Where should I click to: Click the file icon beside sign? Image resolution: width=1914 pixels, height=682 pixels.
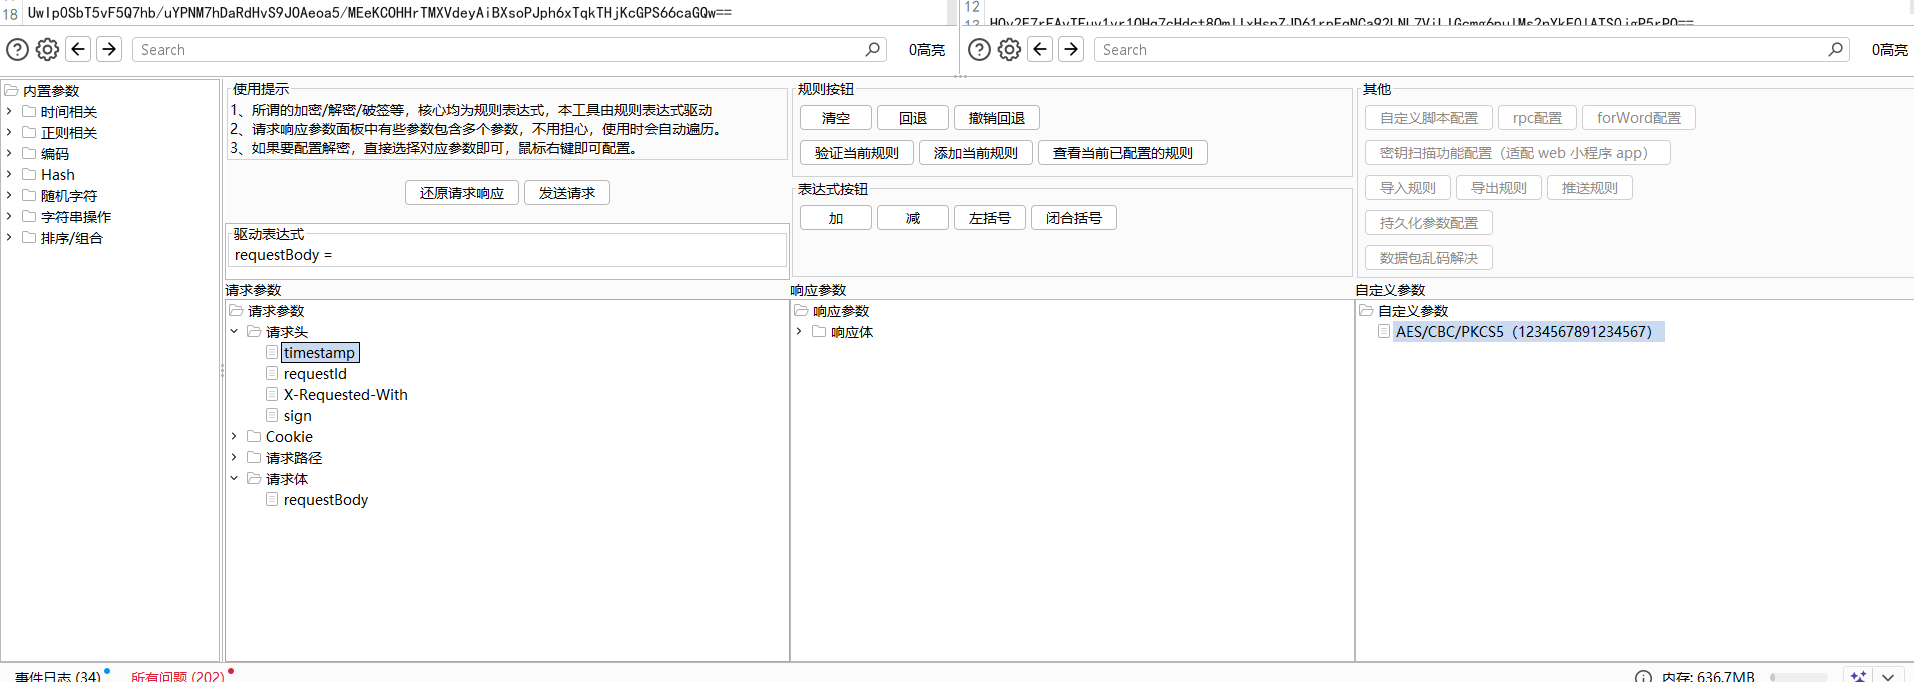[x=272, y=415]
